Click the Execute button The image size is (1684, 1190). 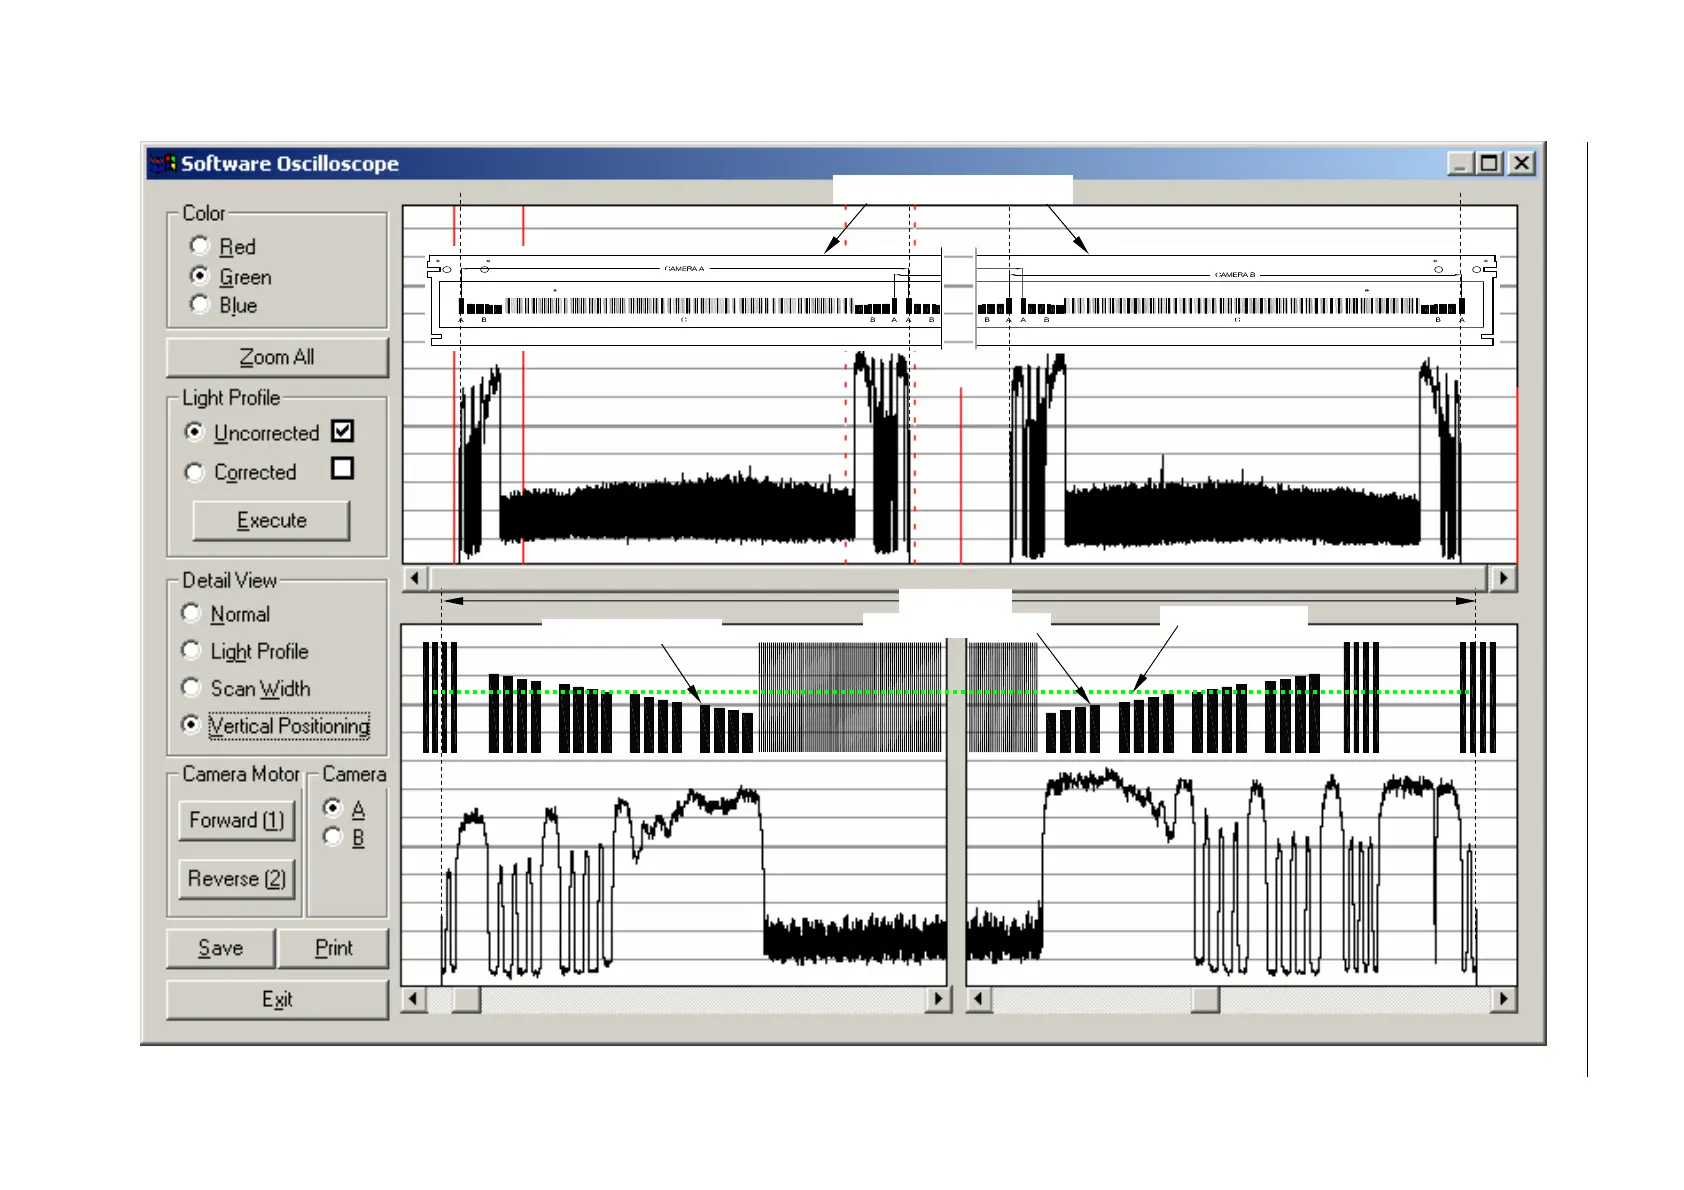271,520
